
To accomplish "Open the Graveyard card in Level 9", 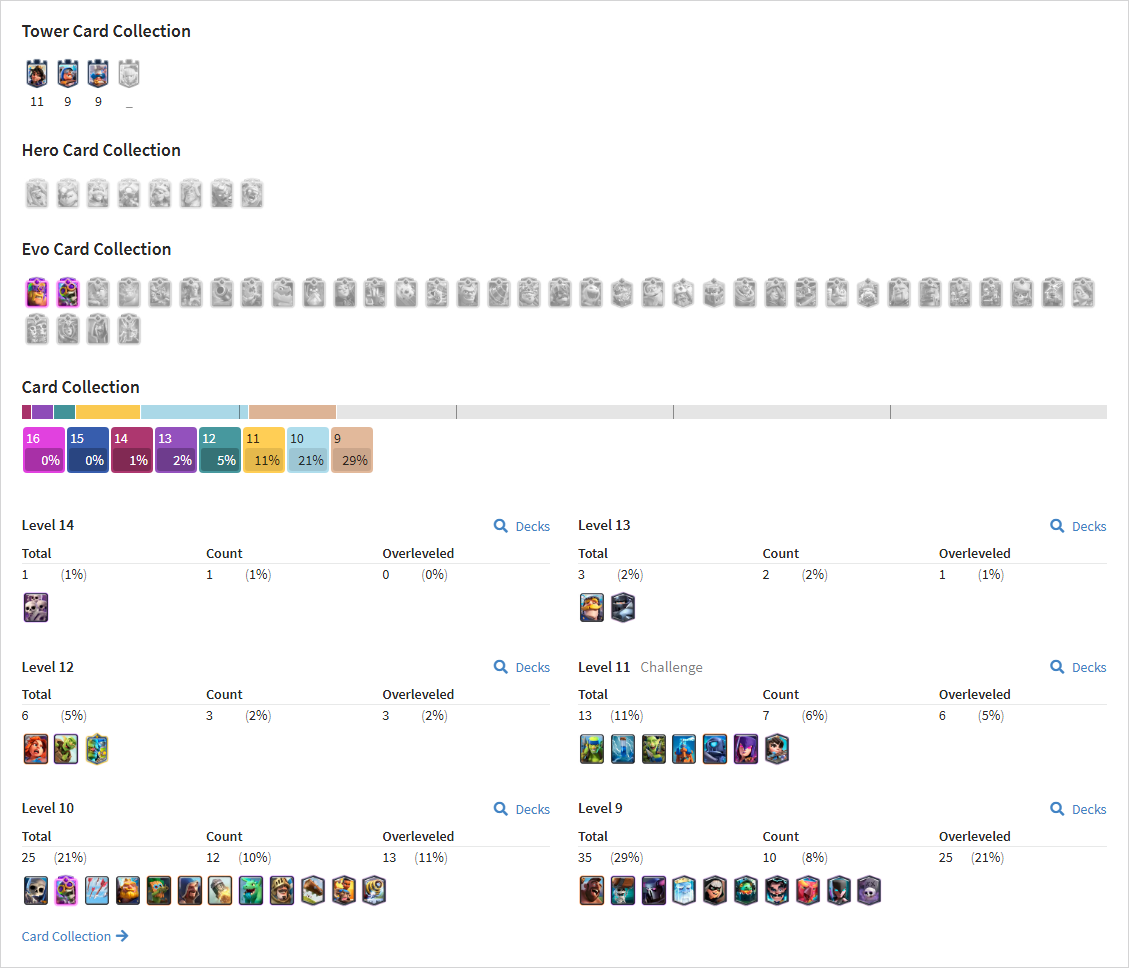I will pyautogui.click(x=869, y=891).
